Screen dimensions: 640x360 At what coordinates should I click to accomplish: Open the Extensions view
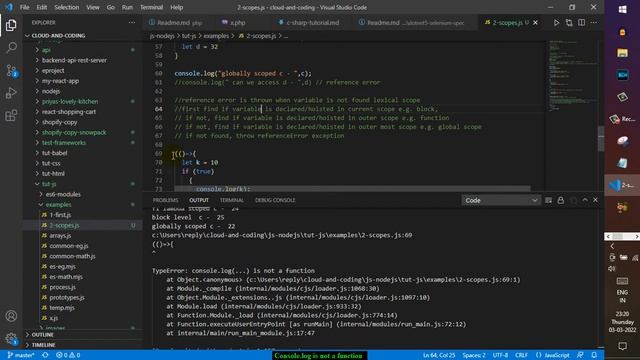point(11,116)
